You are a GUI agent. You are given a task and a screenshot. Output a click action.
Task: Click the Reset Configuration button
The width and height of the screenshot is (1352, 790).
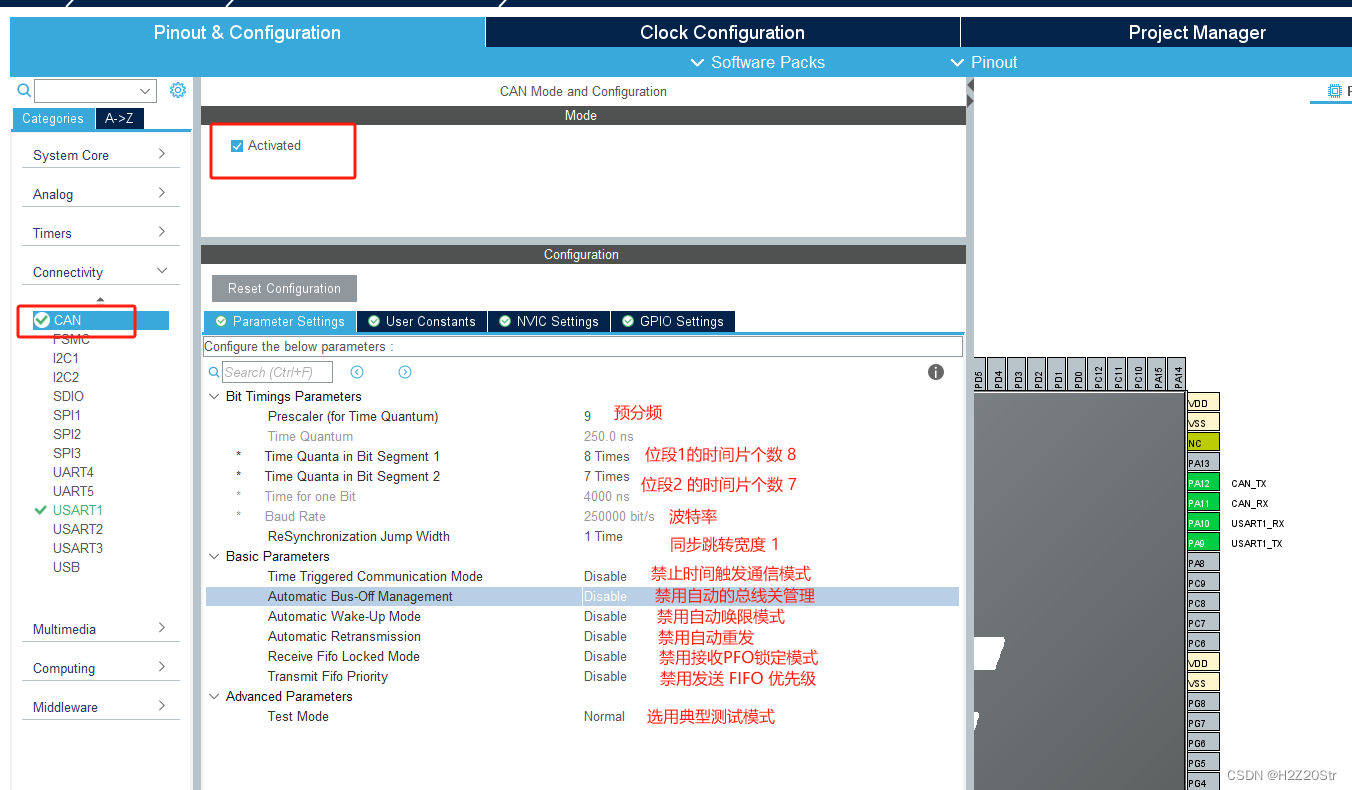[284, 288]
